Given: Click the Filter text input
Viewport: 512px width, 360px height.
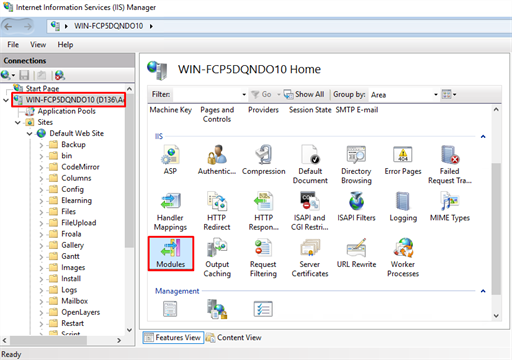Looking at the screenshot, I should pos(207,95).
